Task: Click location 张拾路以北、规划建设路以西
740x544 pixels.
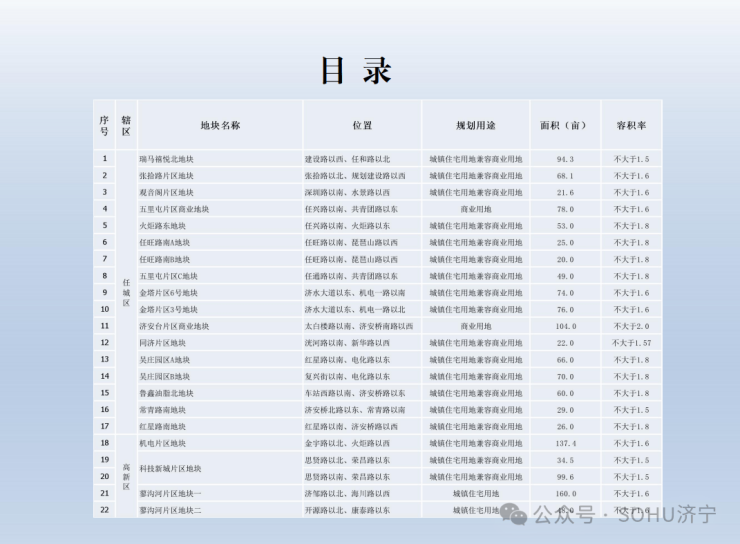Action: pyautogui.click(x=355, y=176)
